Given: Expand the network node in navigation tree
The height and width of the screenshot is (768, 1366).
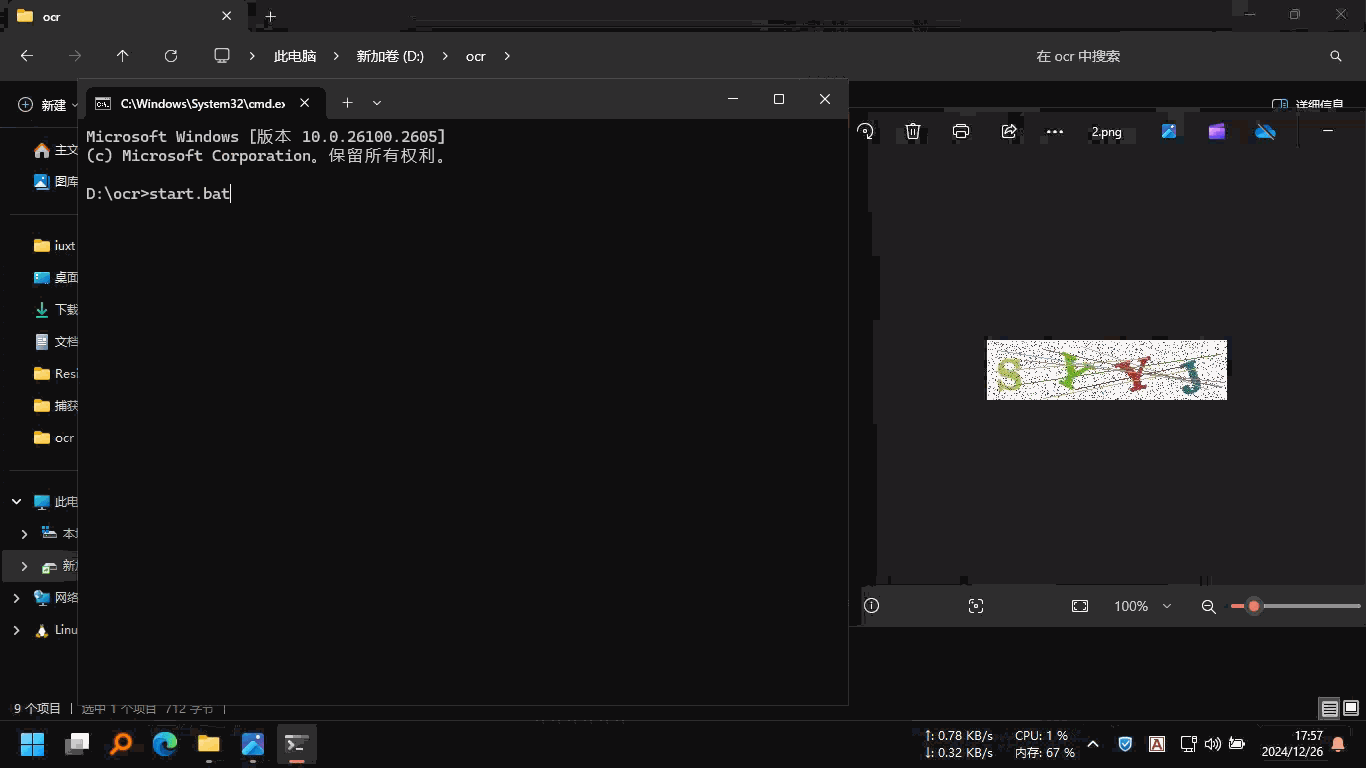Looking at the screenshot, I should [16, 598].
